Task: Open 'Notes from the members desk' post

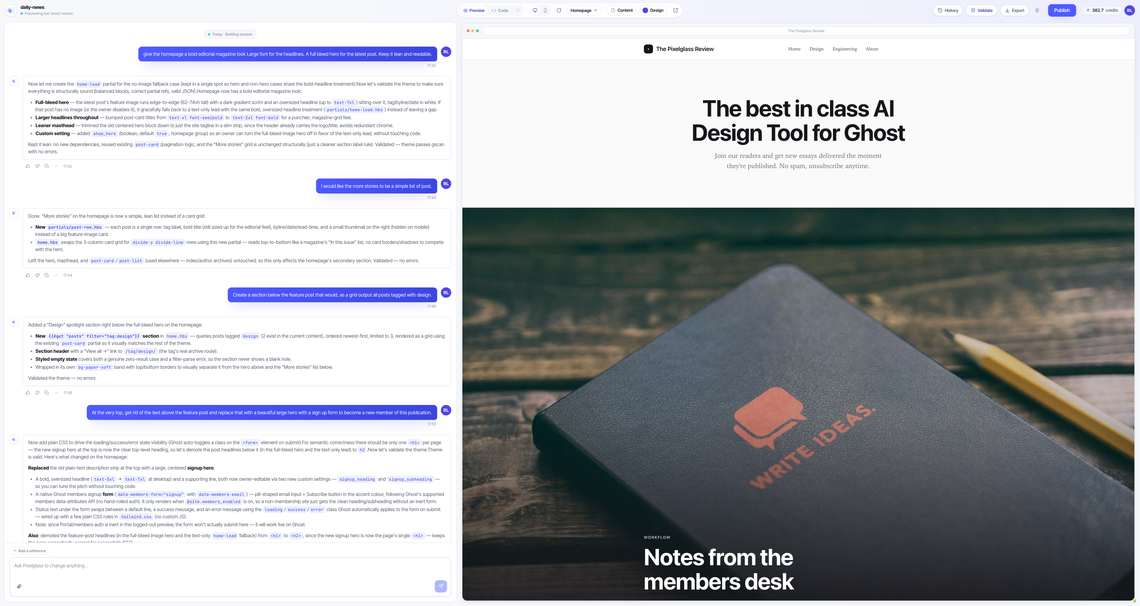Action: (718, 570)
